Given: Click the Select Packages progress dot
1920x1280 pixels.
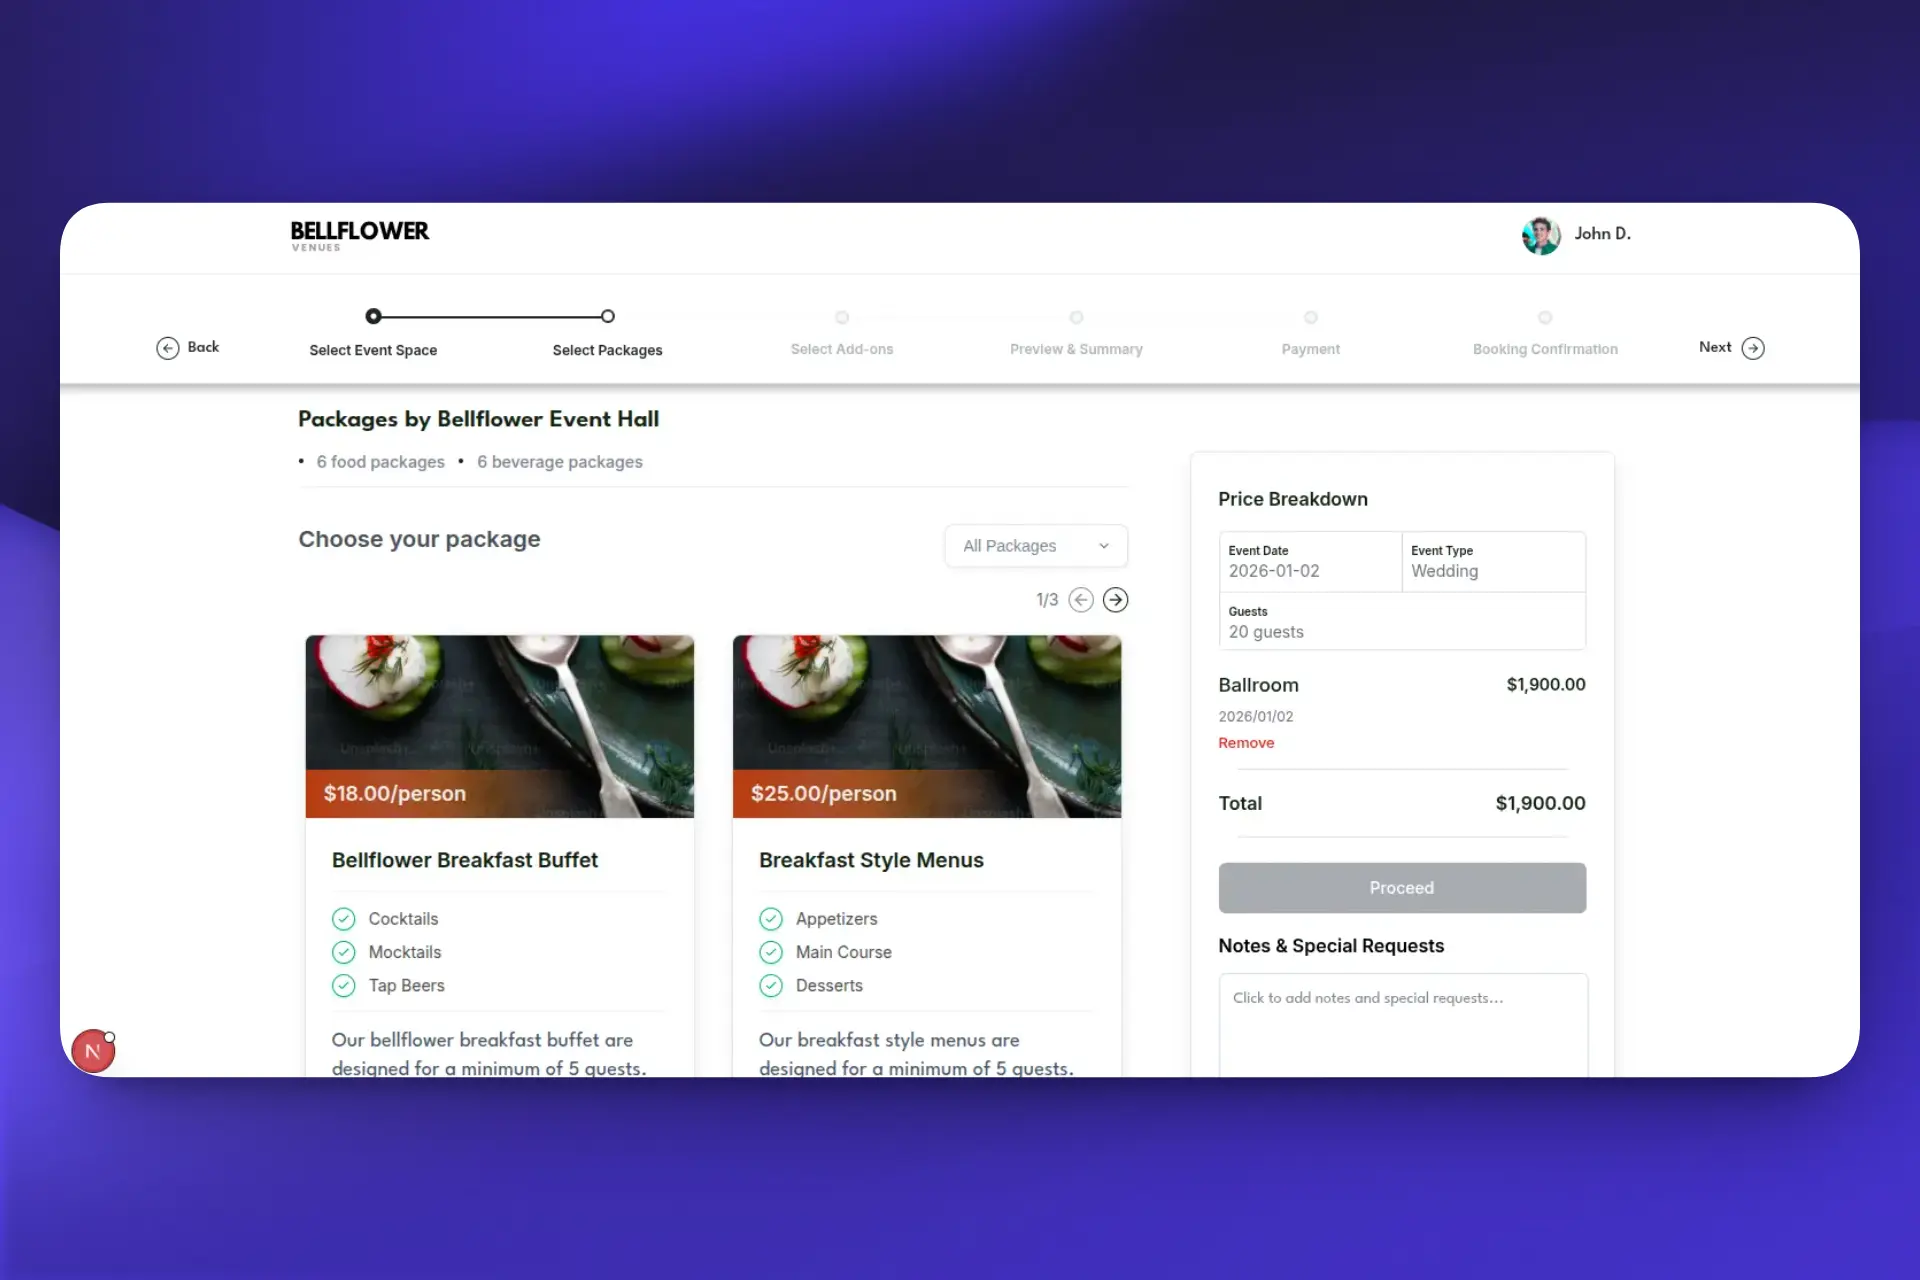Looking at the screenshot, I should [607, 316].
